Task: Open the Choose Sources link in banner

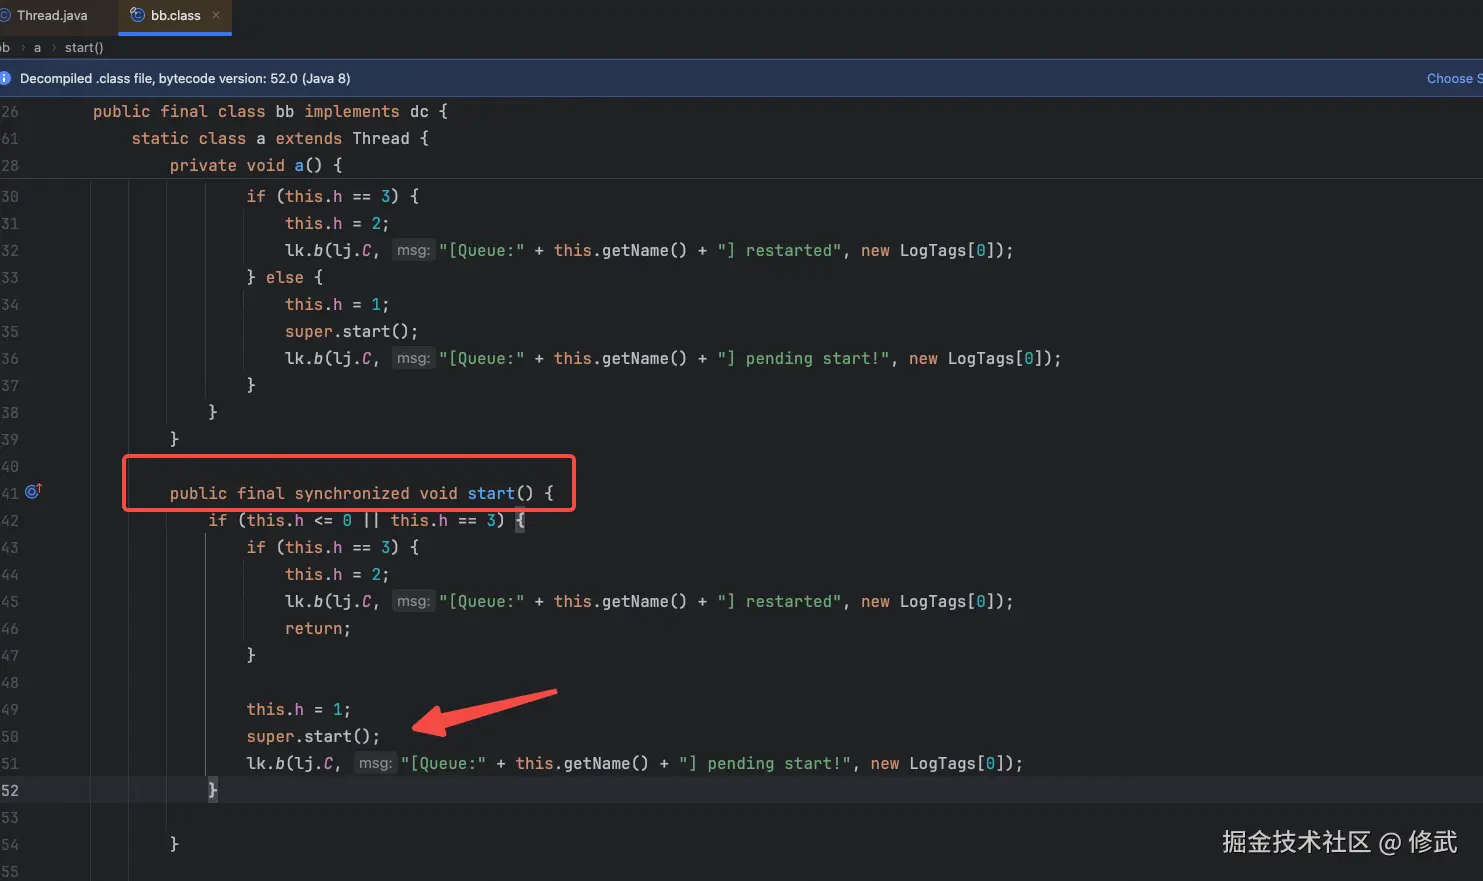Action: (1454, 78)
